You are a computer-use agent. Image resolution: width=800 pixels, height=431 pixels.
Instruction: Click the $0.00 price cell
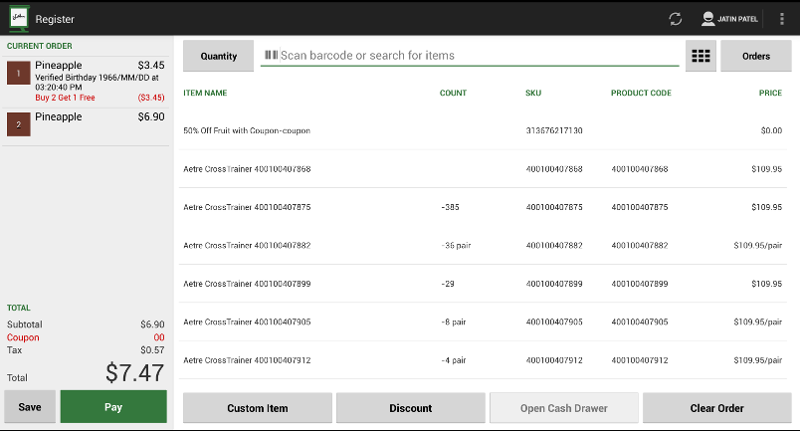coord(771,131)
